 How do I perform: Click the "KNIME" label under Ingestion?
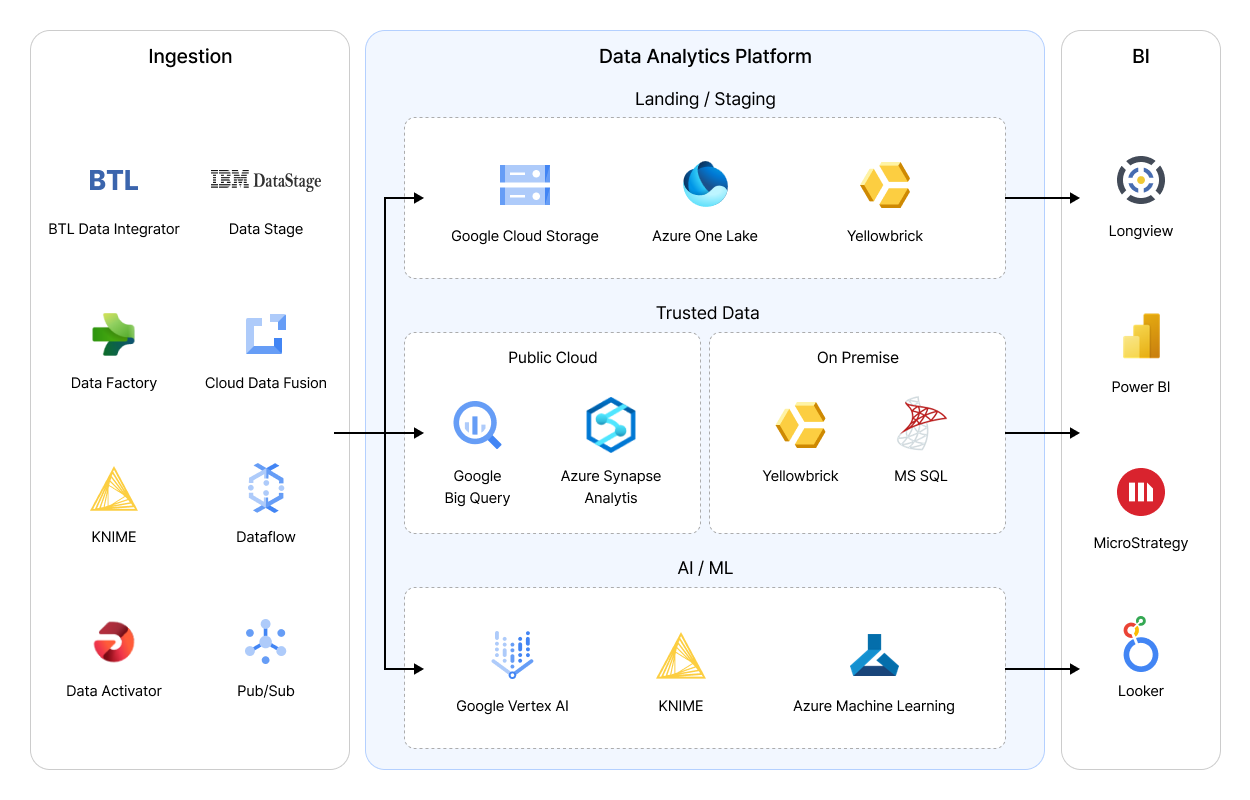point(114,537)
